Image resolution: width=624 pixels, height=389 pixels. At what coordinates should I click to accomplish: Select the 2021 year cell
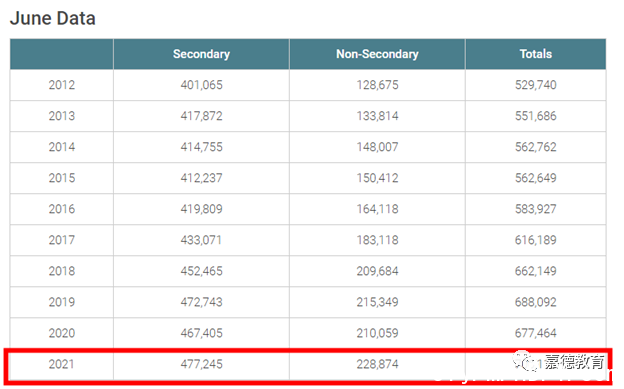click(62, 364)
